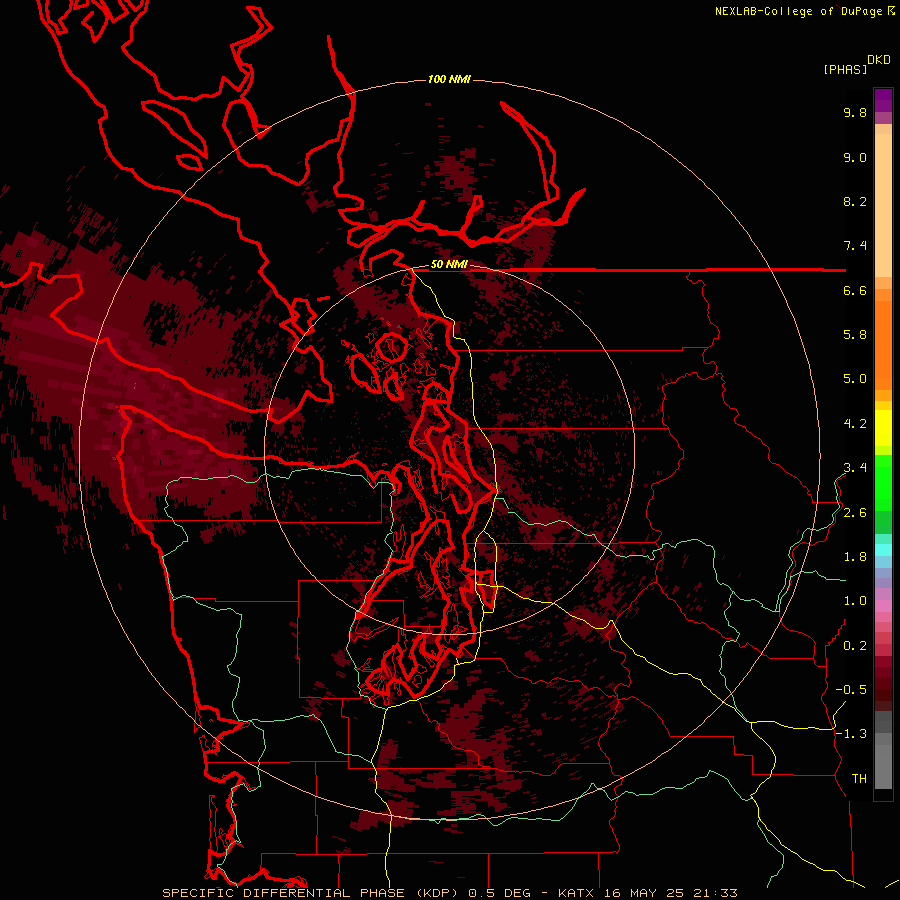This screenshot has height=900, width=900.
Task: Select the 7.4 scale value
Action: pos(855,246)
